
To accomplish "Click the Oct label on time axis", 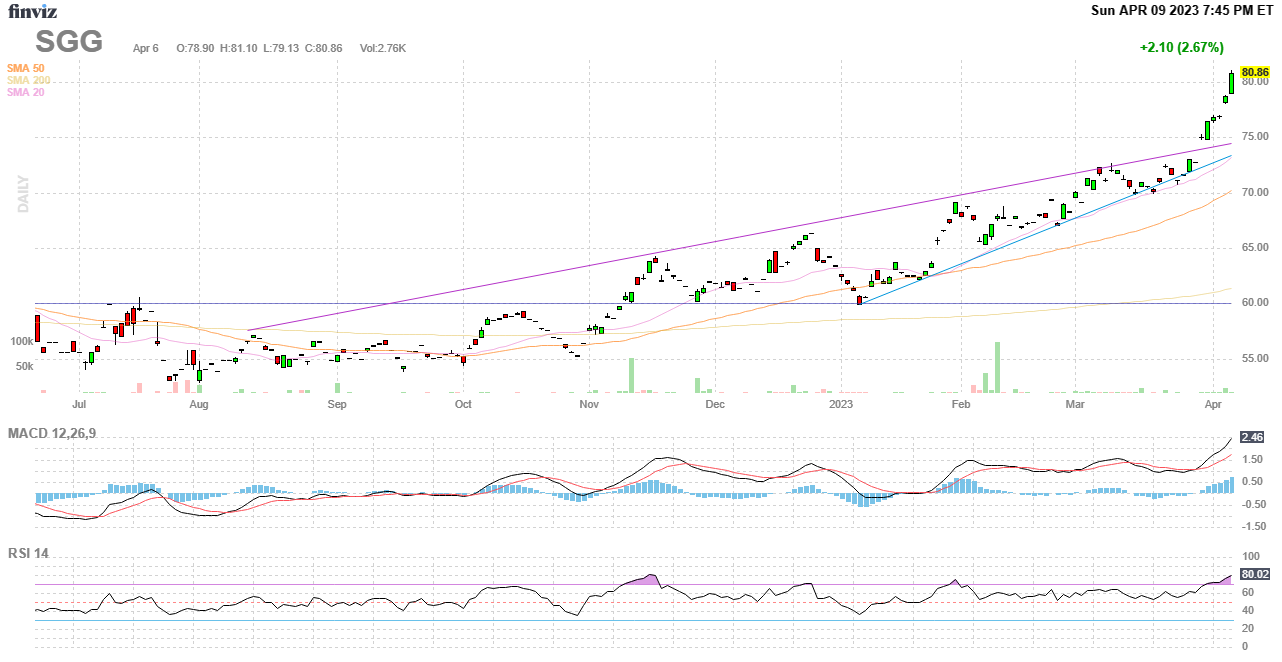I will [x=463, y=404].
